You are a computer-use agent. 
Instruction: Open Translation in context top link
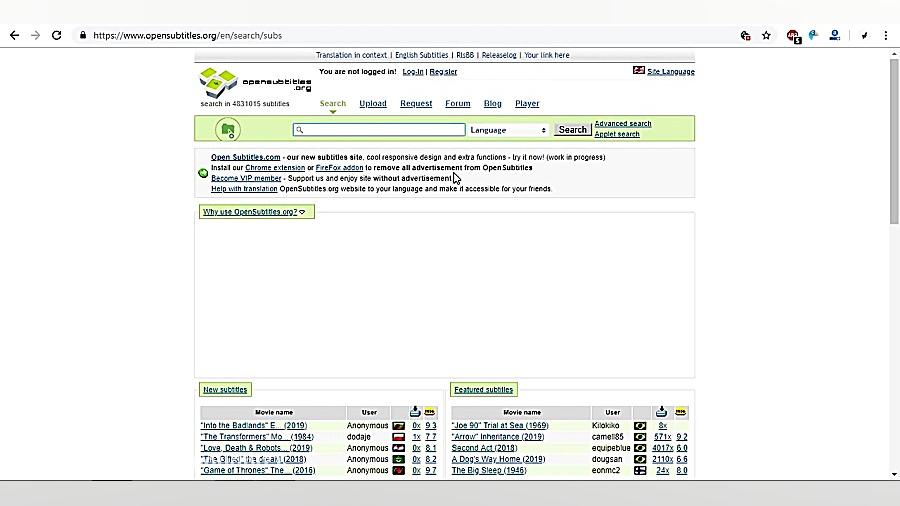click(x=351, y=55)
